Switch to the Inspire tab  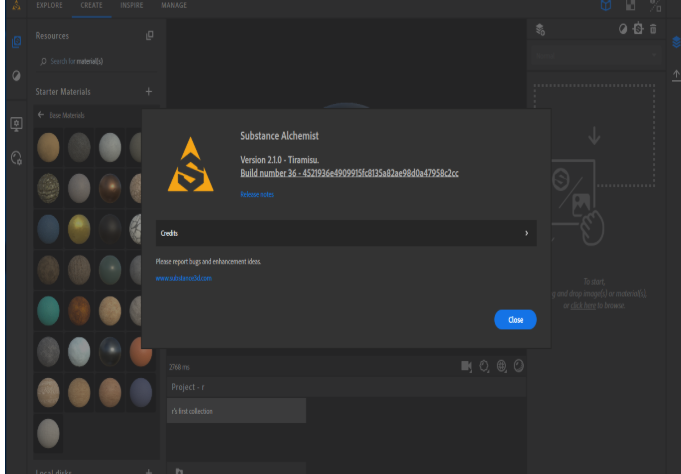click(132, 6)
